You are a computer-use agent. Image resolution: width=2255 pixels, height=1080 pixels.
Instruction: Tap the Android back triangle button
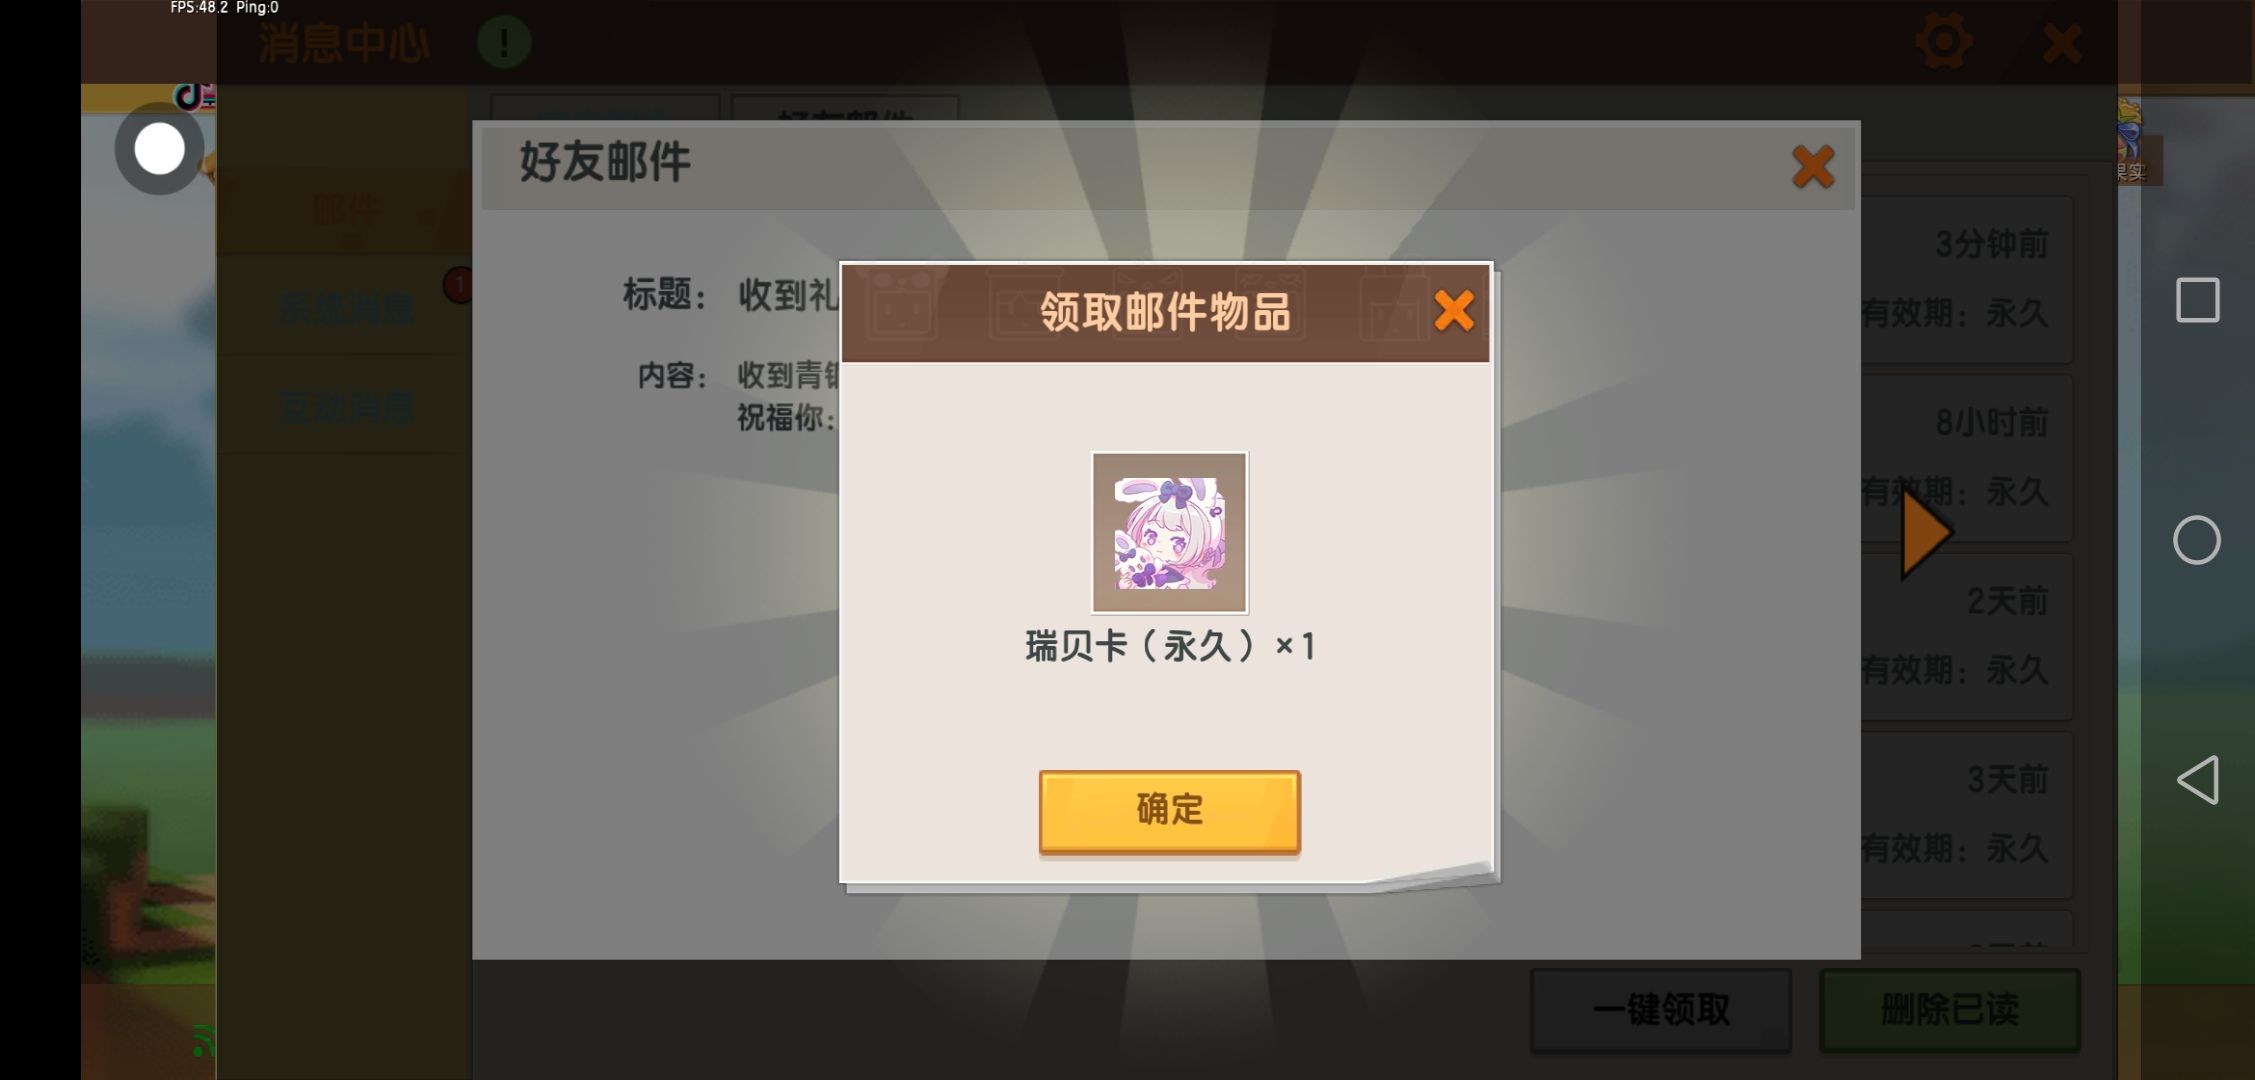(x=2198, y=780)
